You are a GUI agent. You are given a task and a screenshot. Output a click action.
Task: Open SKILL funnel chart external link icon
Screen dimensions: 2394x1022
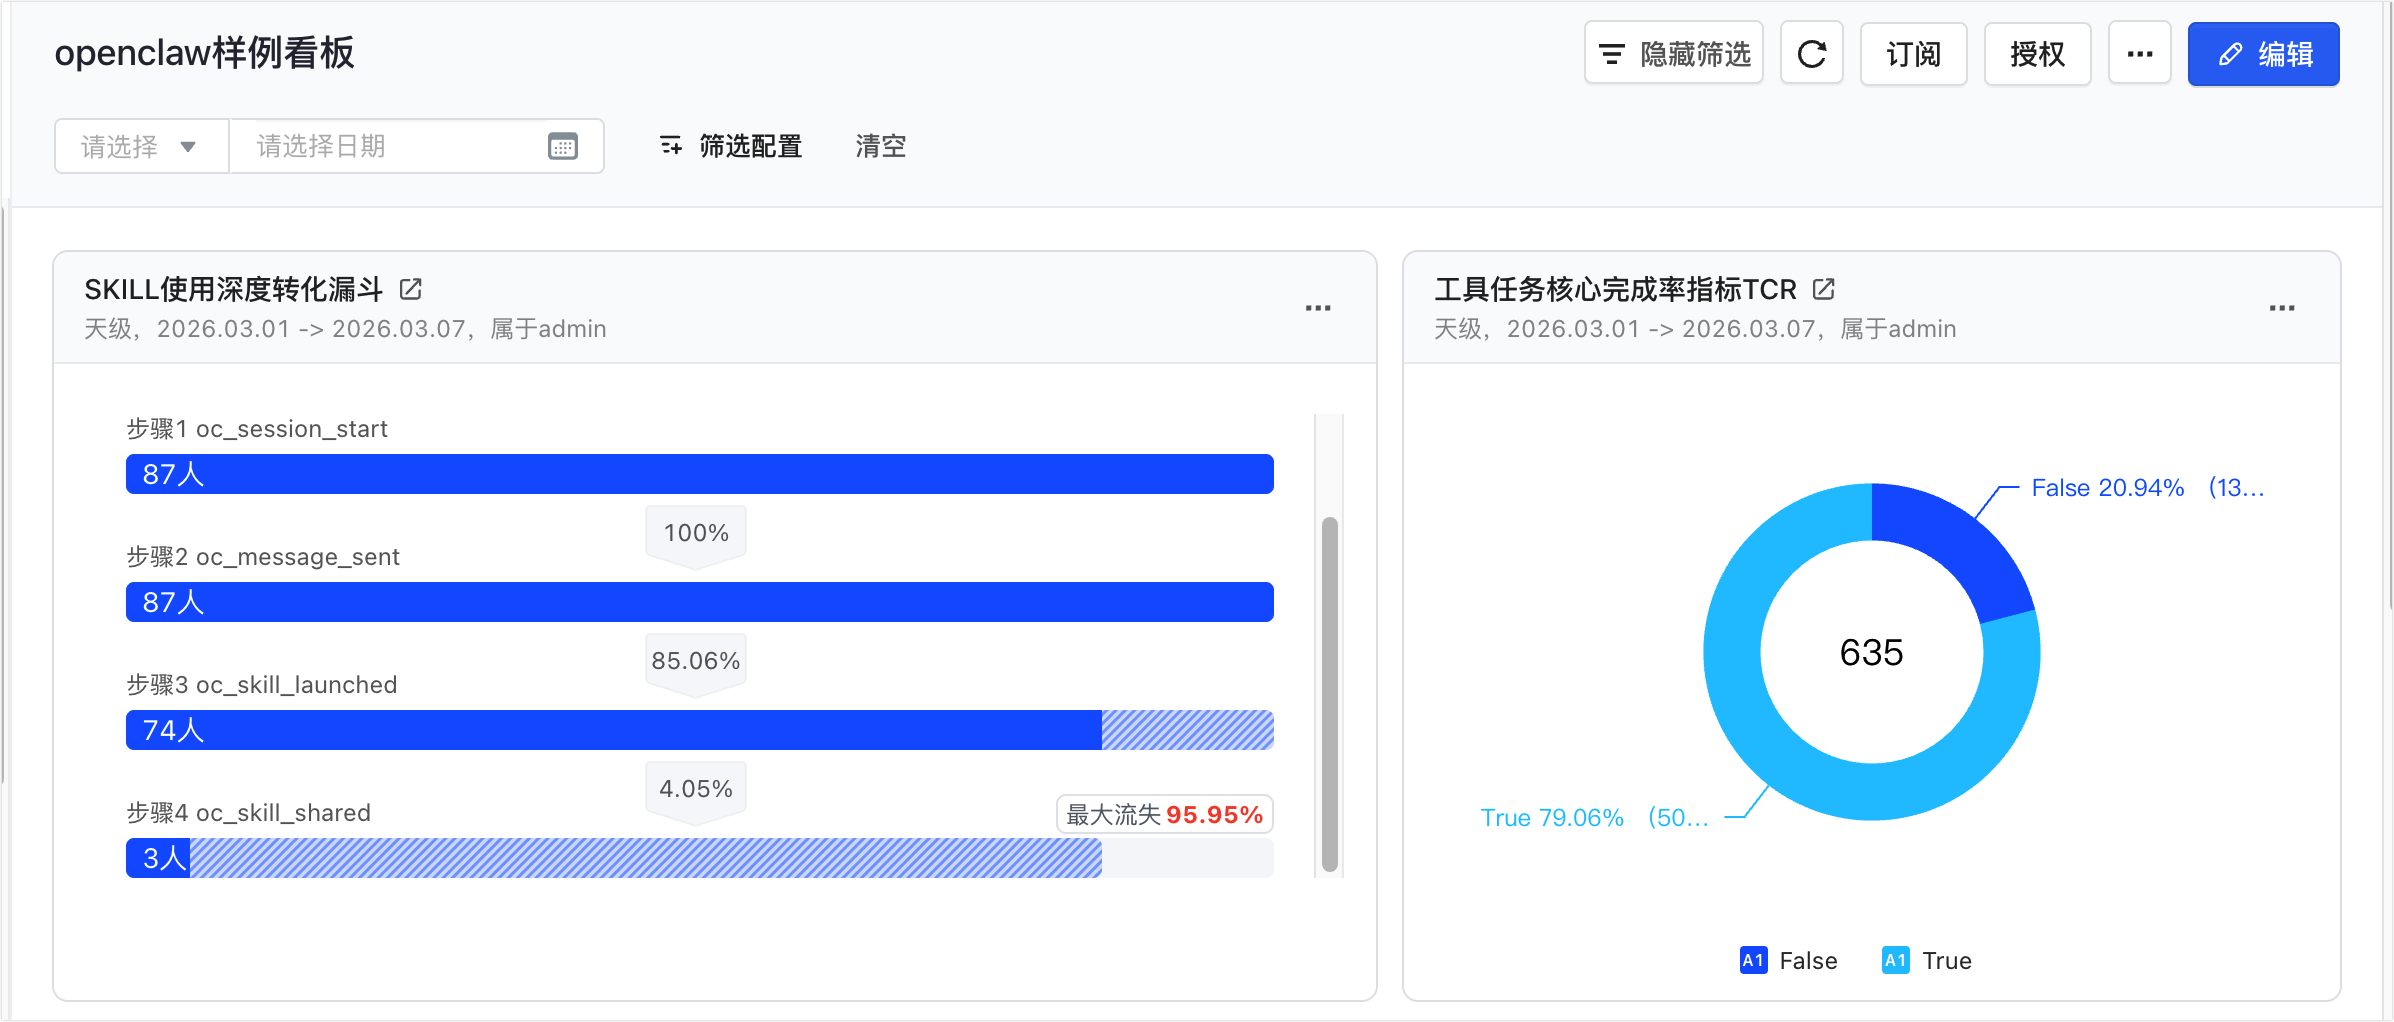pyautogui.click(x=411, y=290)
